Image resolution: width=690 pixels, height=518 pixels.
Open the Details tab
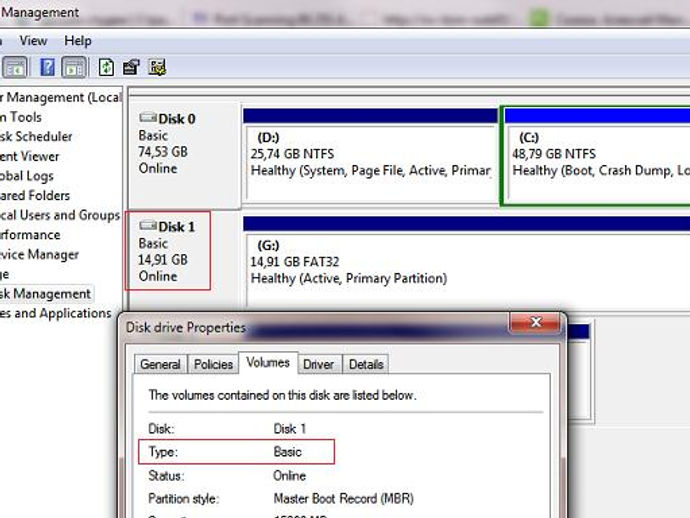tap(366, 364)
